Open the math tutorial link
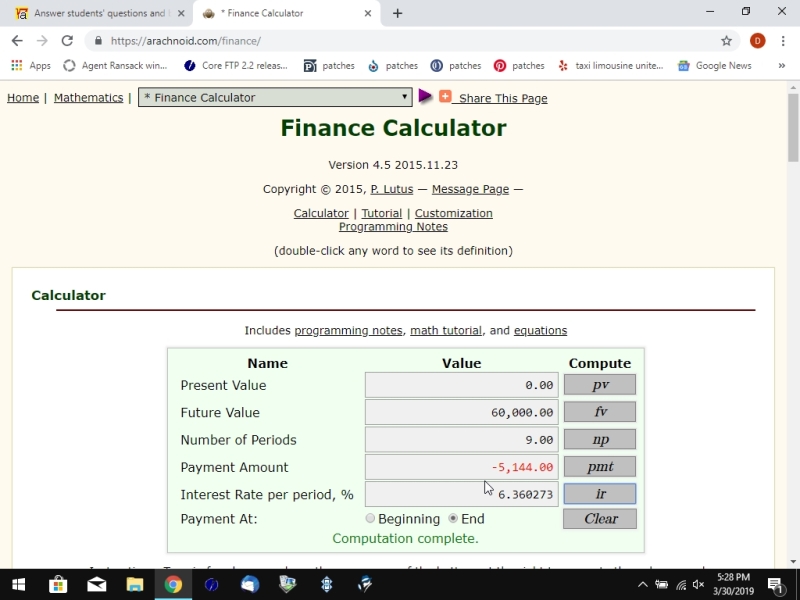800x600 pixels. point(446,330)
